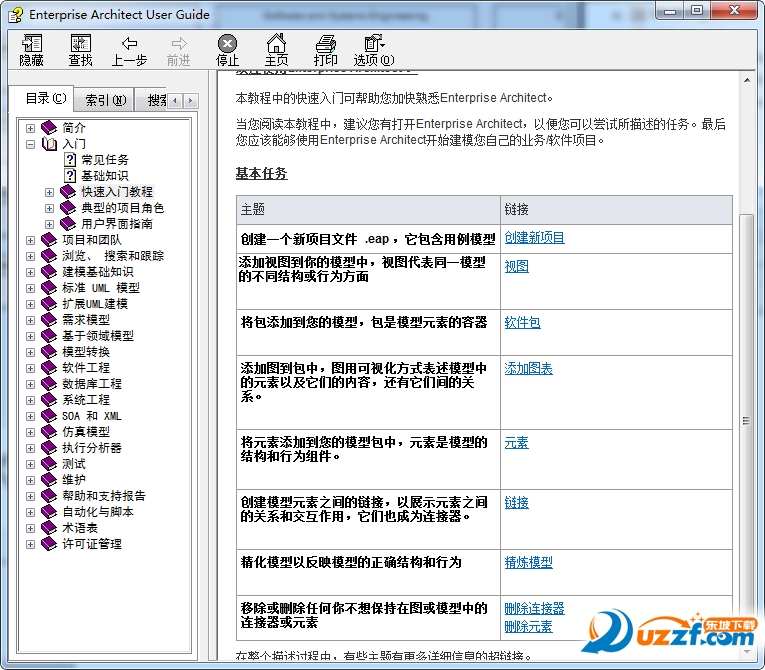Screen dimensions: 765x670
Task: Expand the 简介 tree node
Action: click(30, 128)
